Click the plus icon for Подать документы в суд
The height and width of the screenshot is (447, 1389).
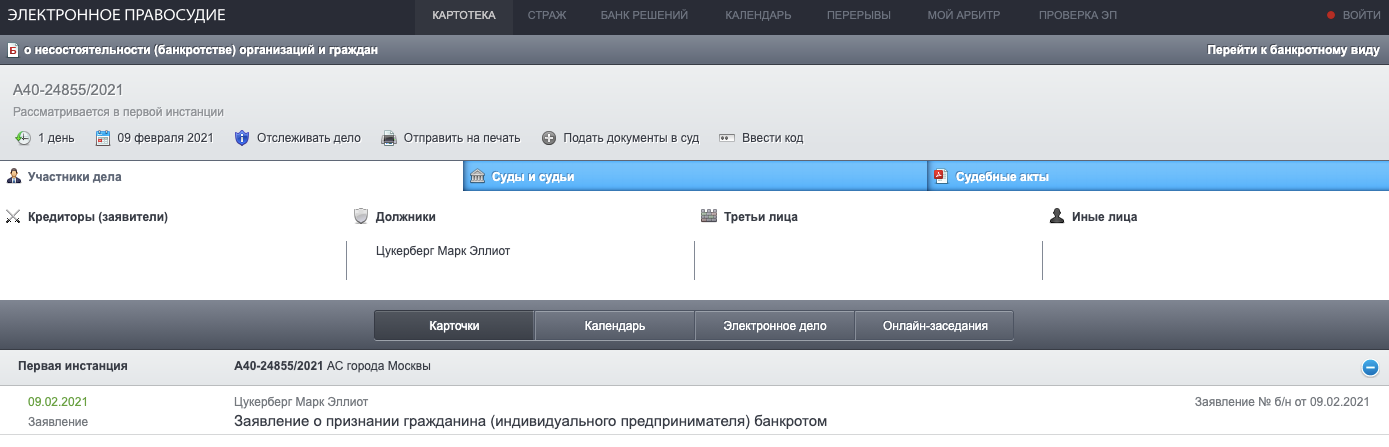[x=549, y=138]
